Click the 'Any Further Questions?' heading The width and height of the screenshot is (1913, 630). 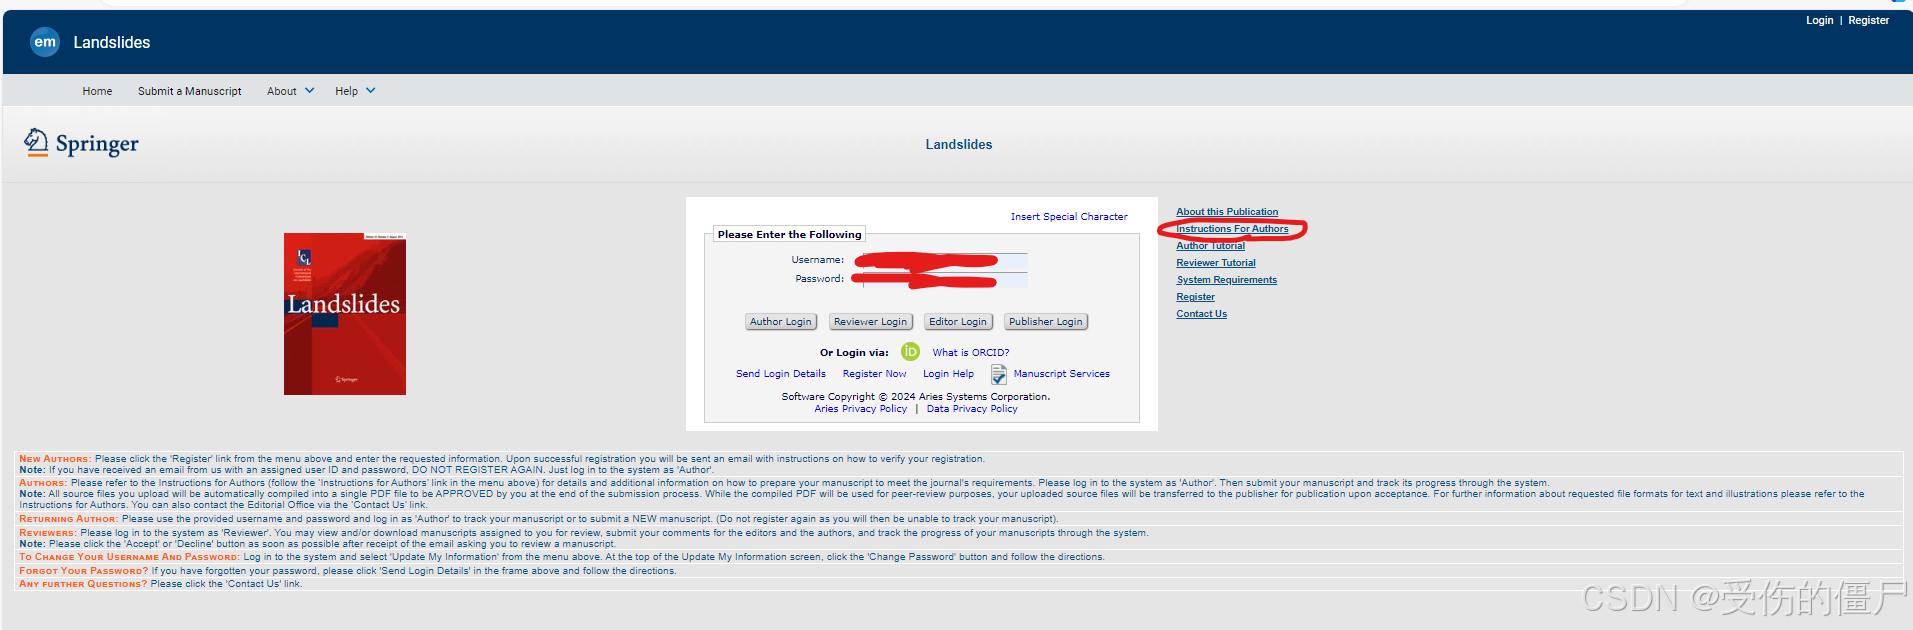pyautogui.click(x=83, y=584)
